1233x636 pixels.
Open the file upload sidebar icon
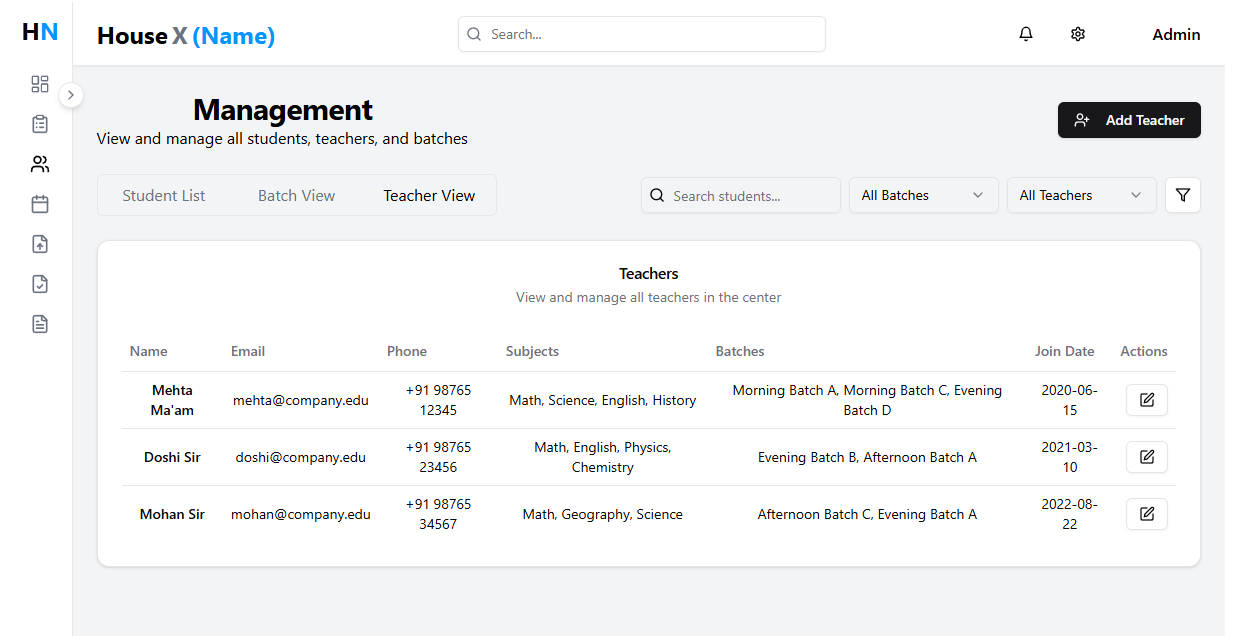[x=40, y=244]
